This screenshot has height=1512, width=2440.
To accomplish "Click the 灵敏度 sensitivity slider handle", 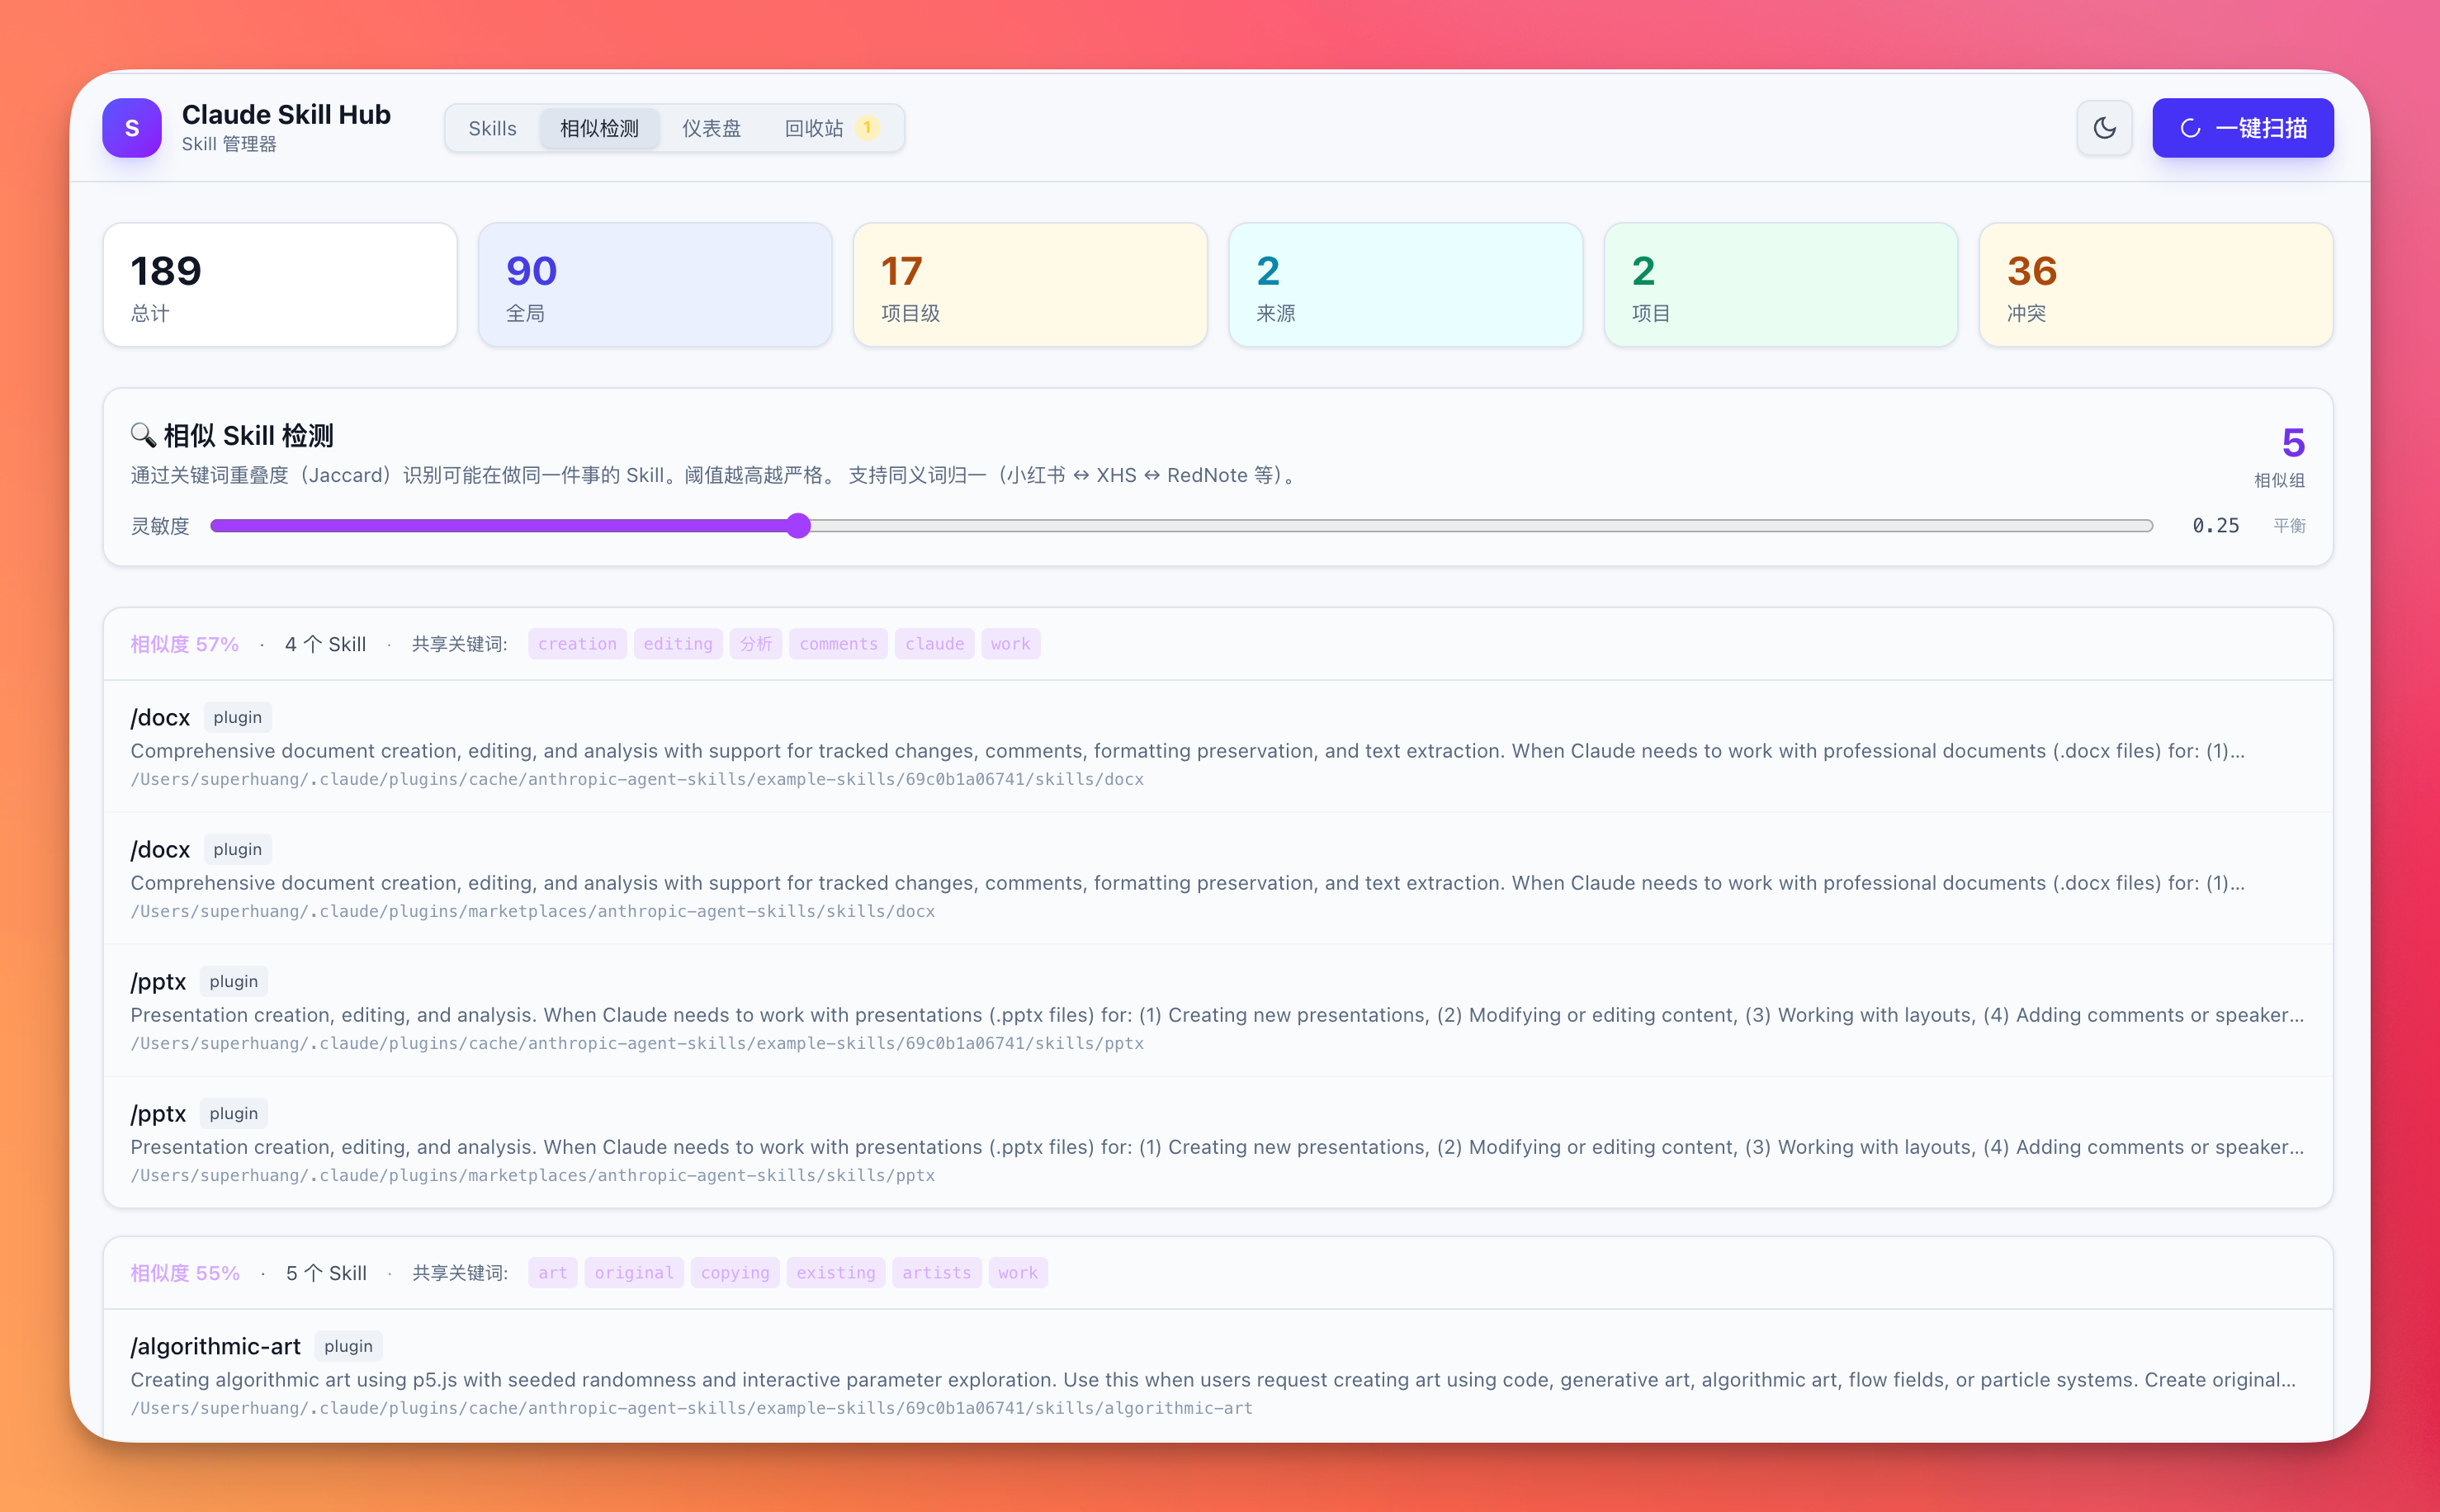I will click(x=797, y=526).
